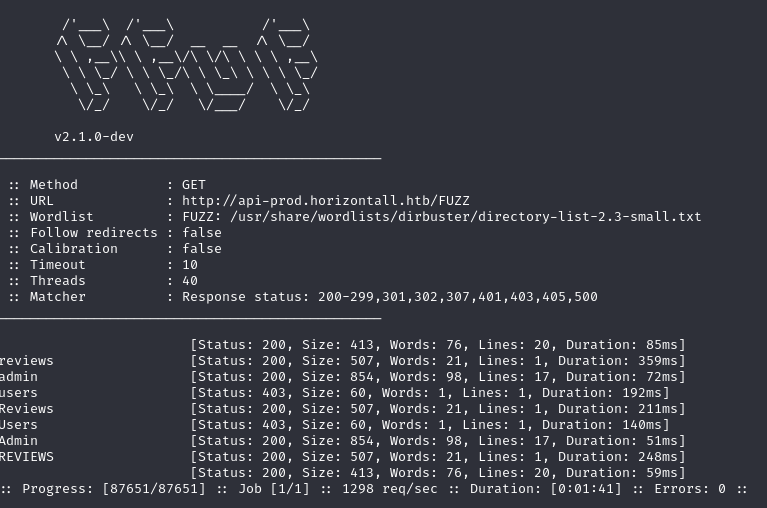Click the capitalized 'Users' result entry

(19, 425)
